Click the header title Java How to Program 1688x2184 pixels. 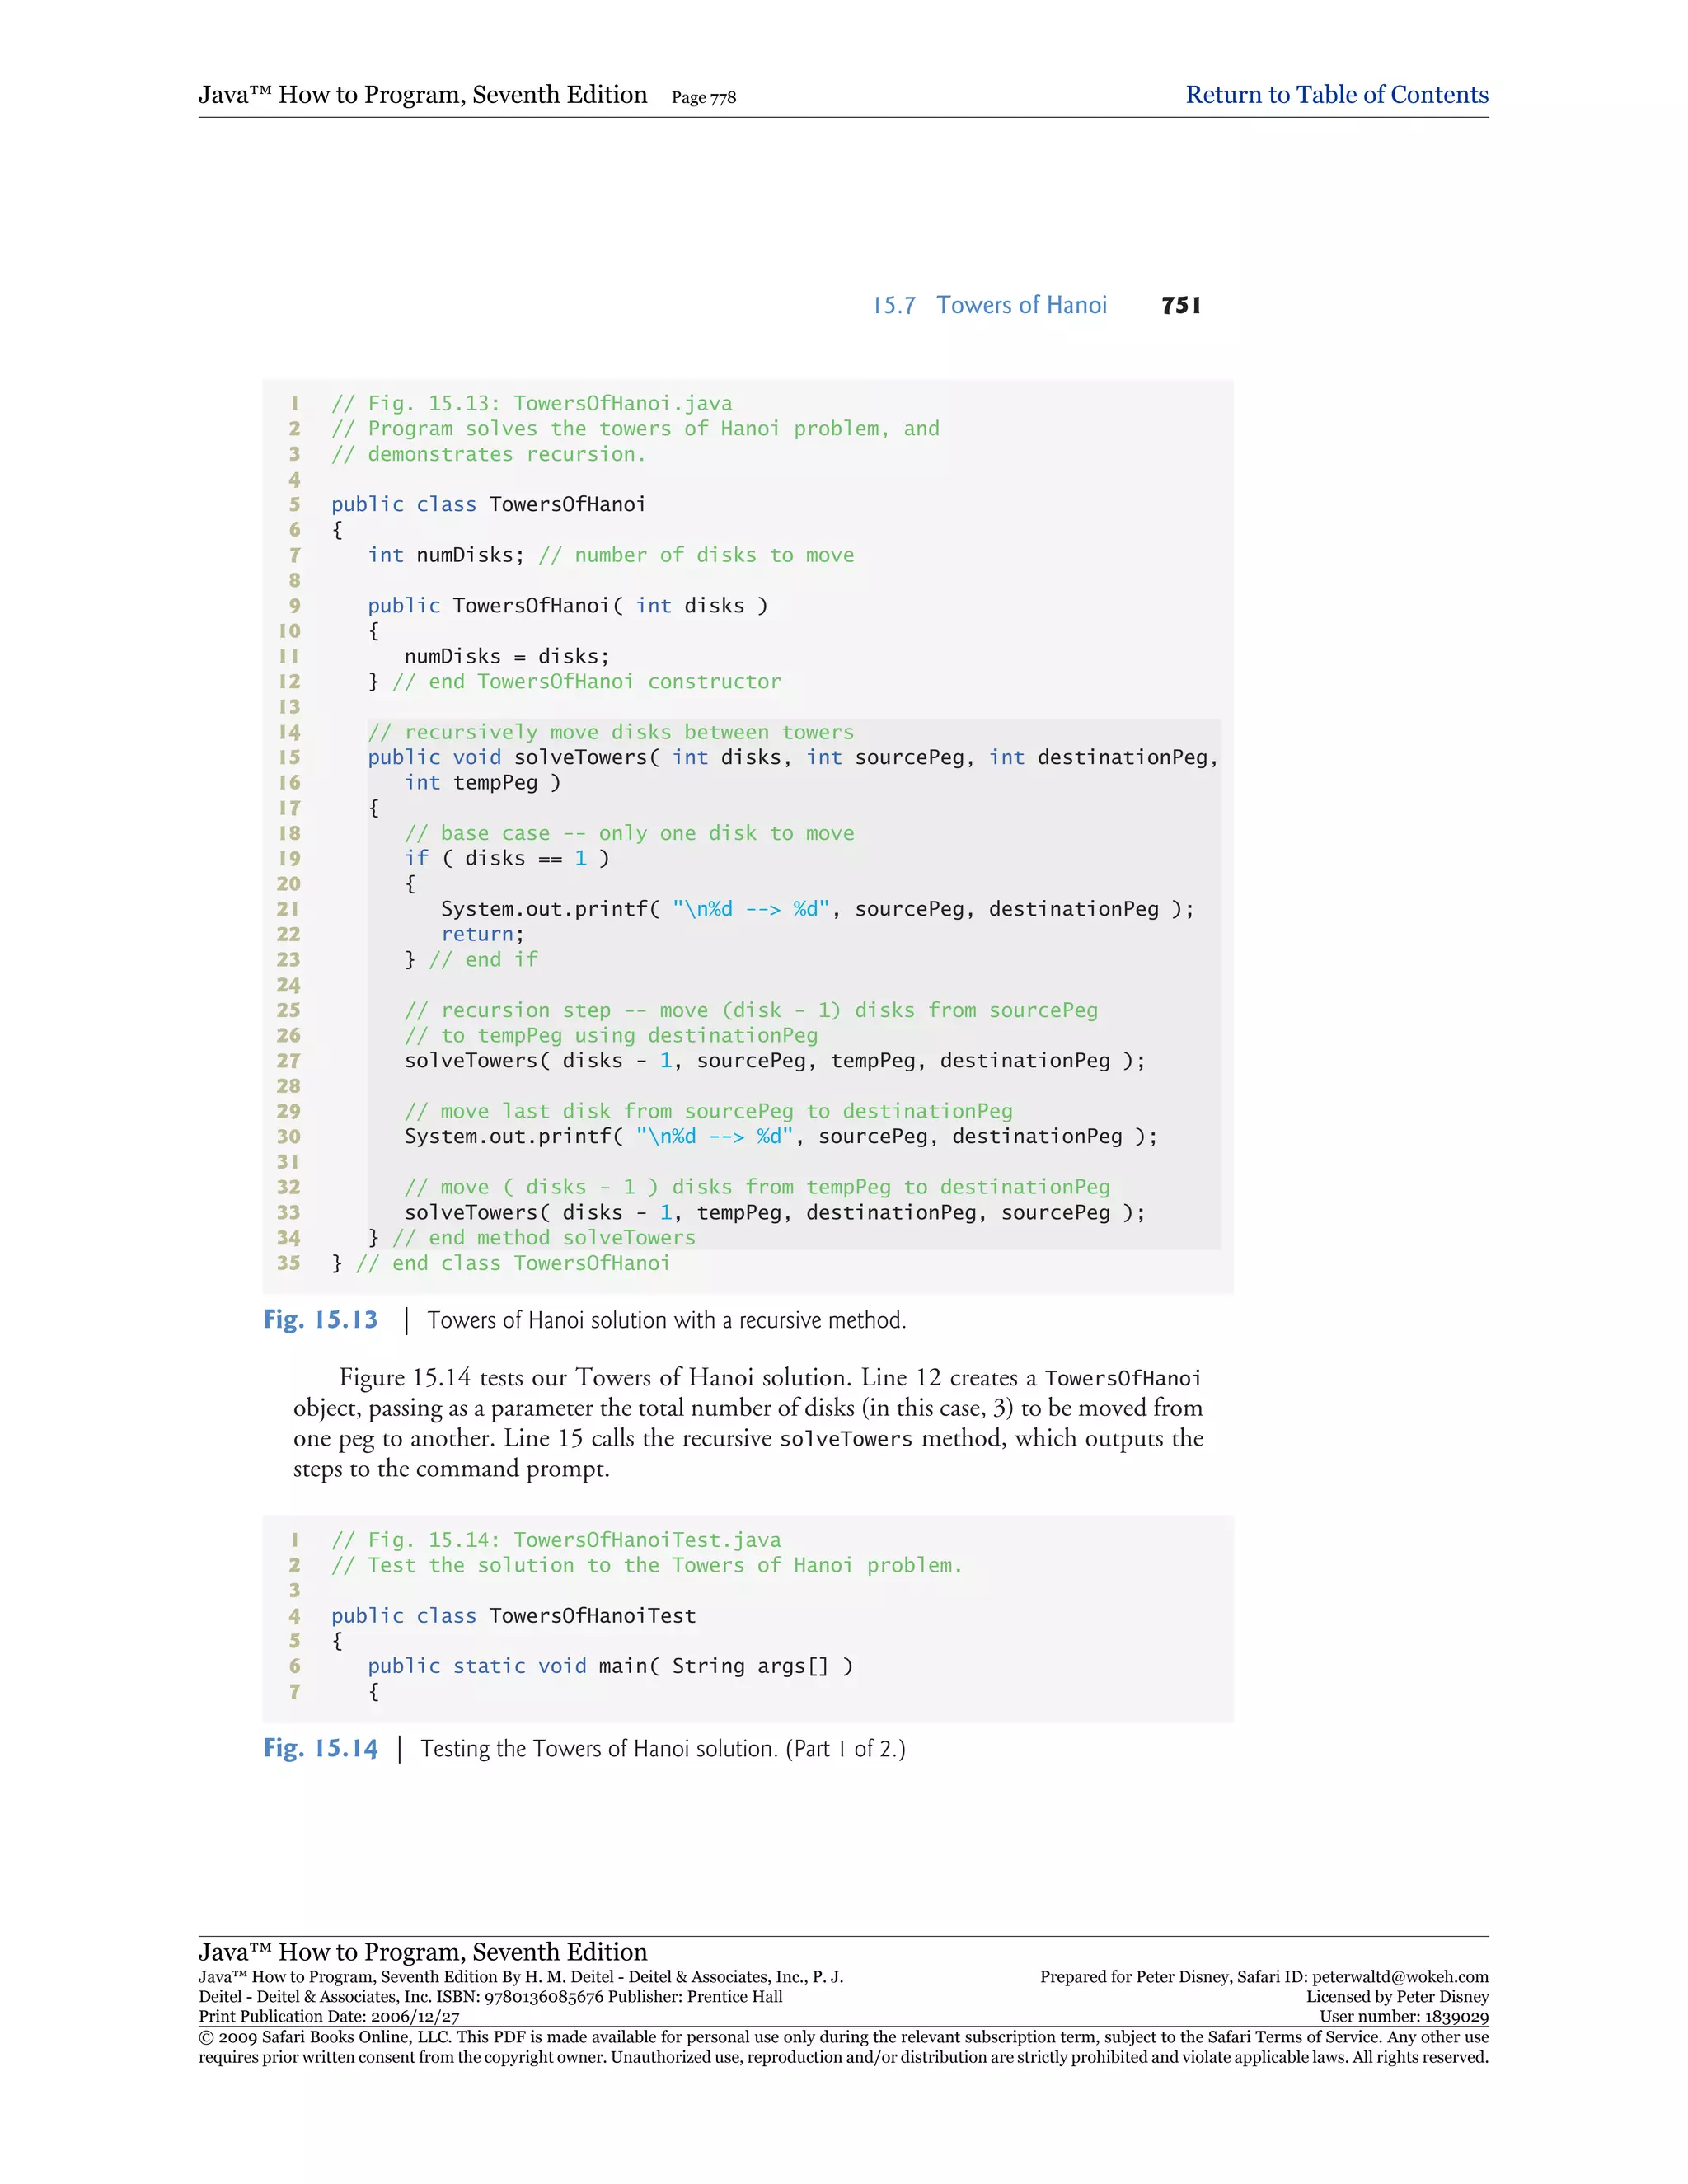[x=422, y=95]
